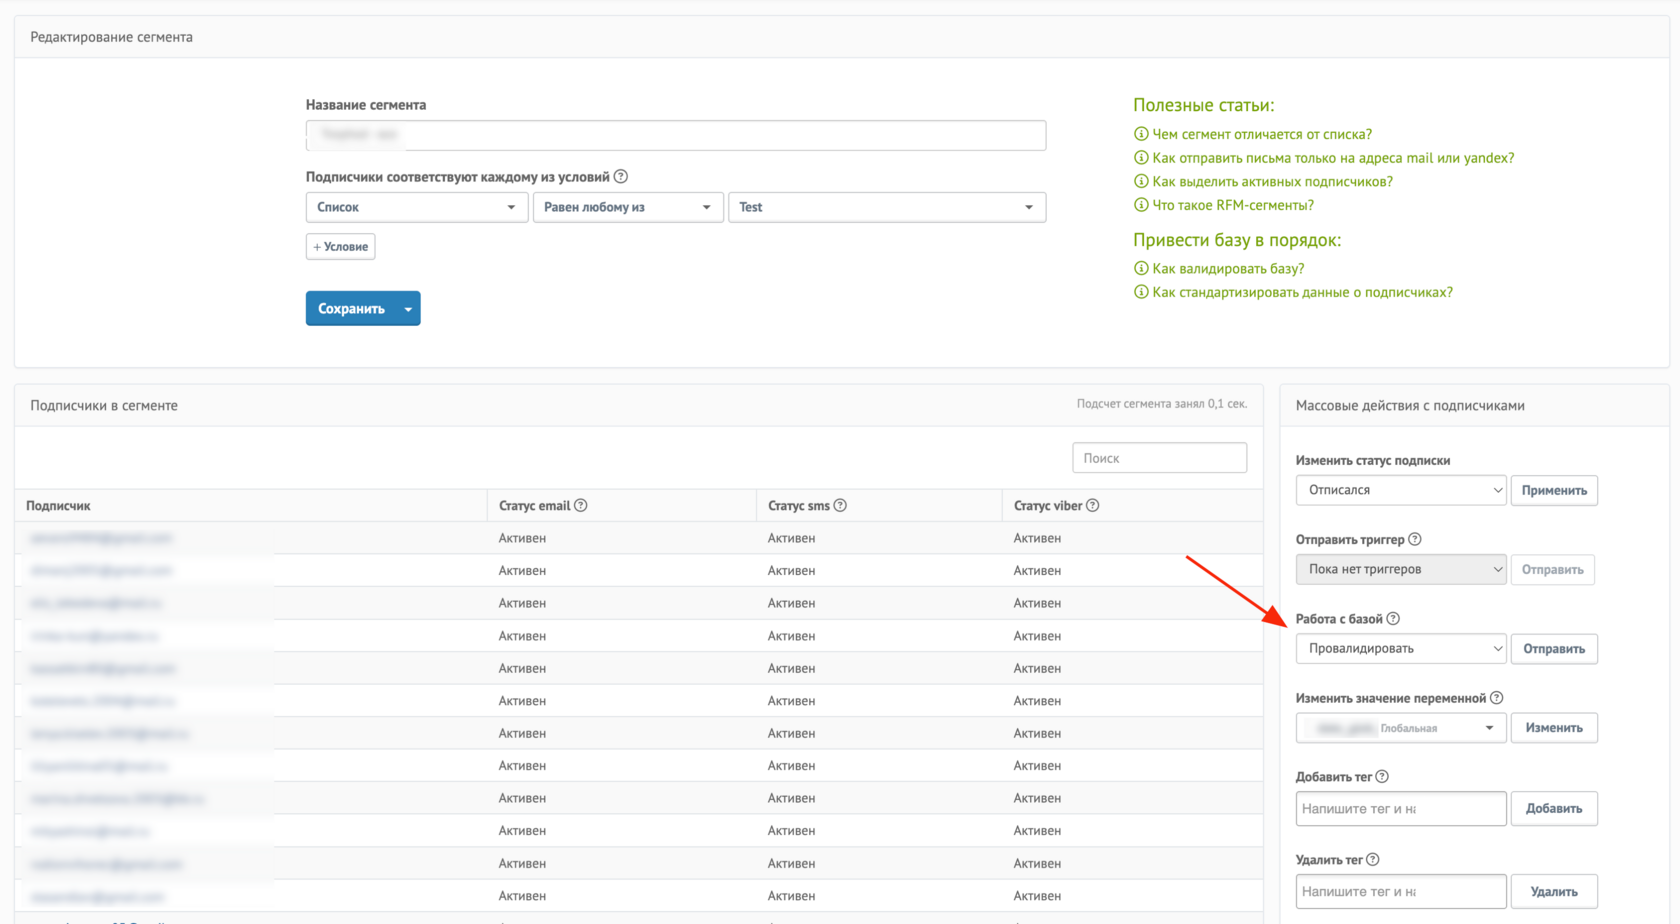
Task: Click the Статус viber column header text
Action: click(x=1048, y=506)
